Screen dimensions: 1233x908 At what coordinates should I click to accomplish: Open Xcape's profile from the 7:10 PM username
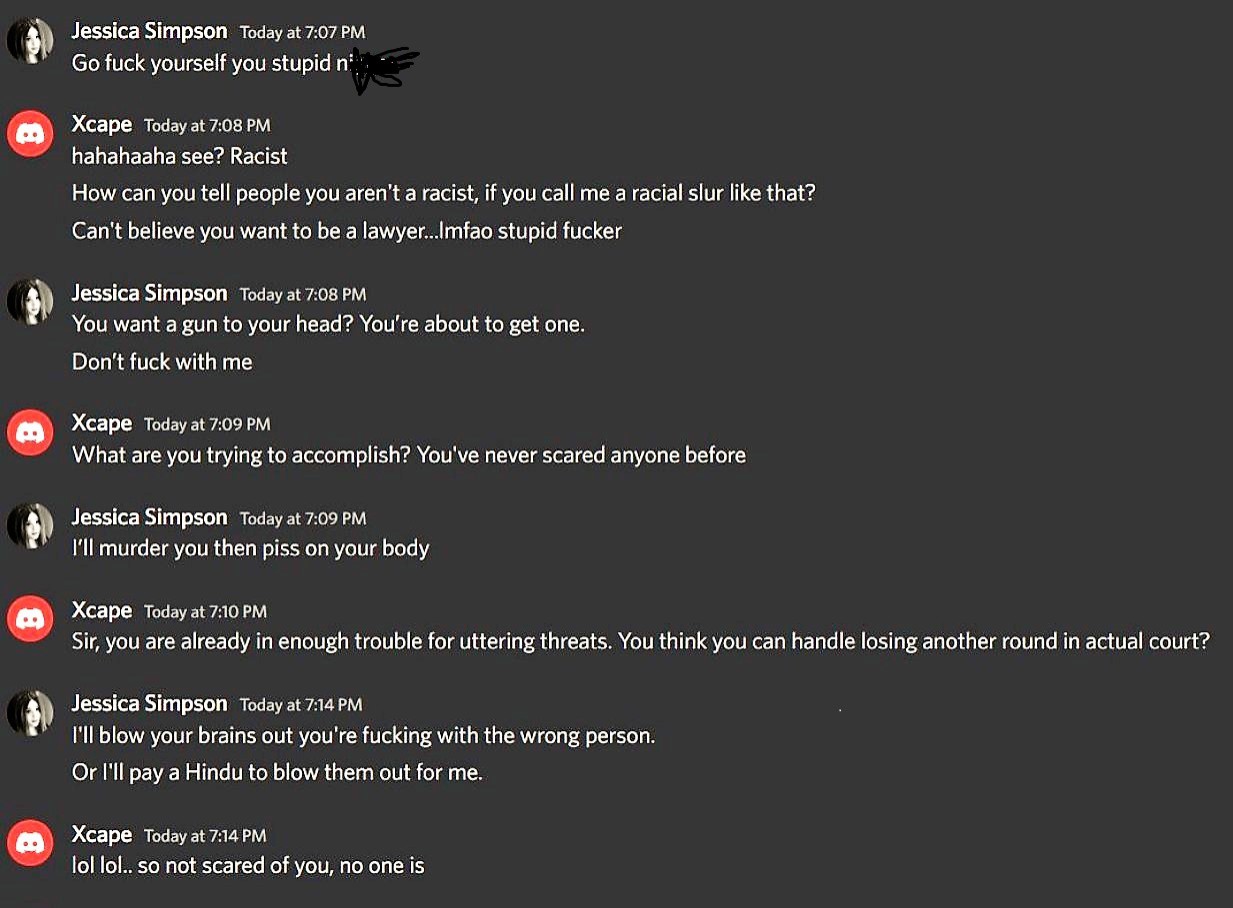tap(102, 610)
